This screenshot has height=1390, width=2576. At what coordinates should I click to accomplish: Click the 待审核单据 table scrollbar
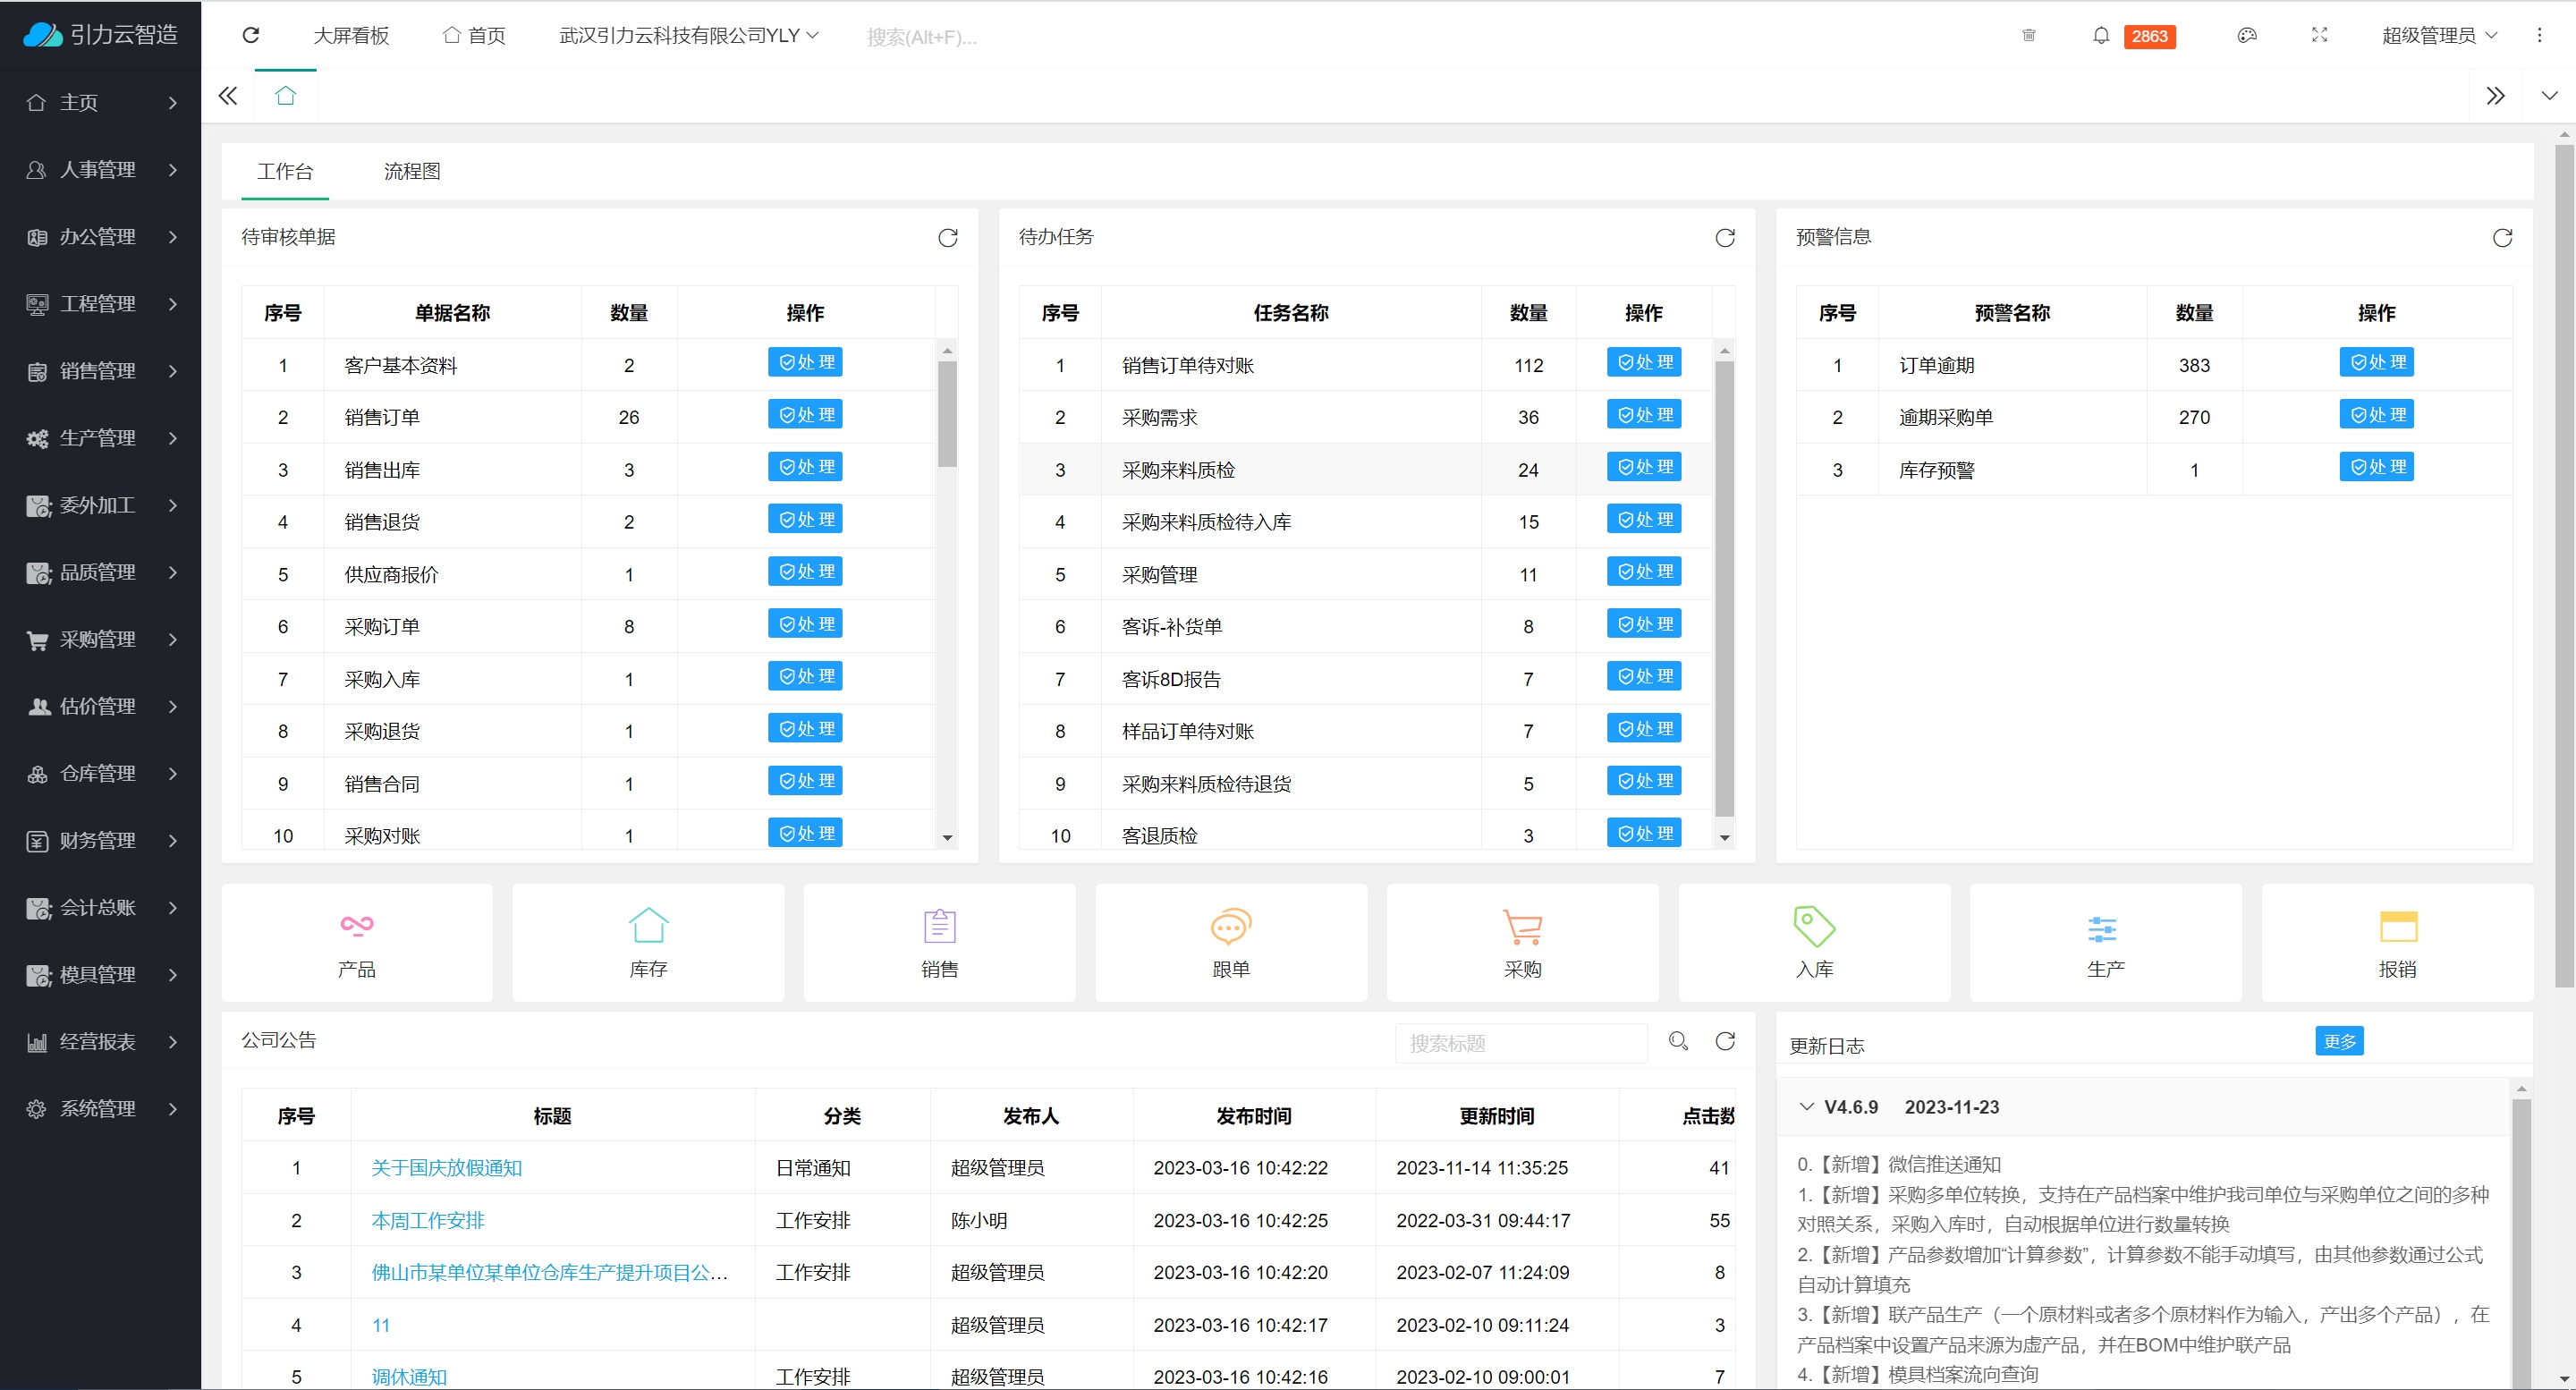coord(947,414)
